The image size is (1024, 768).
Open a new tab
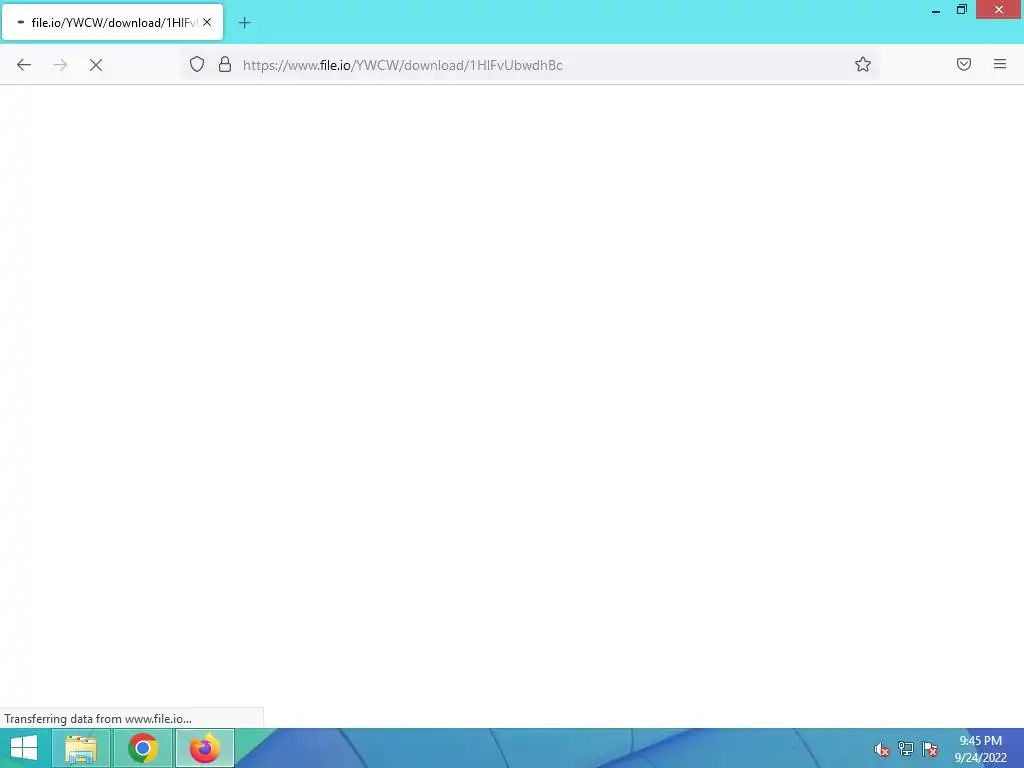[244, 23]
